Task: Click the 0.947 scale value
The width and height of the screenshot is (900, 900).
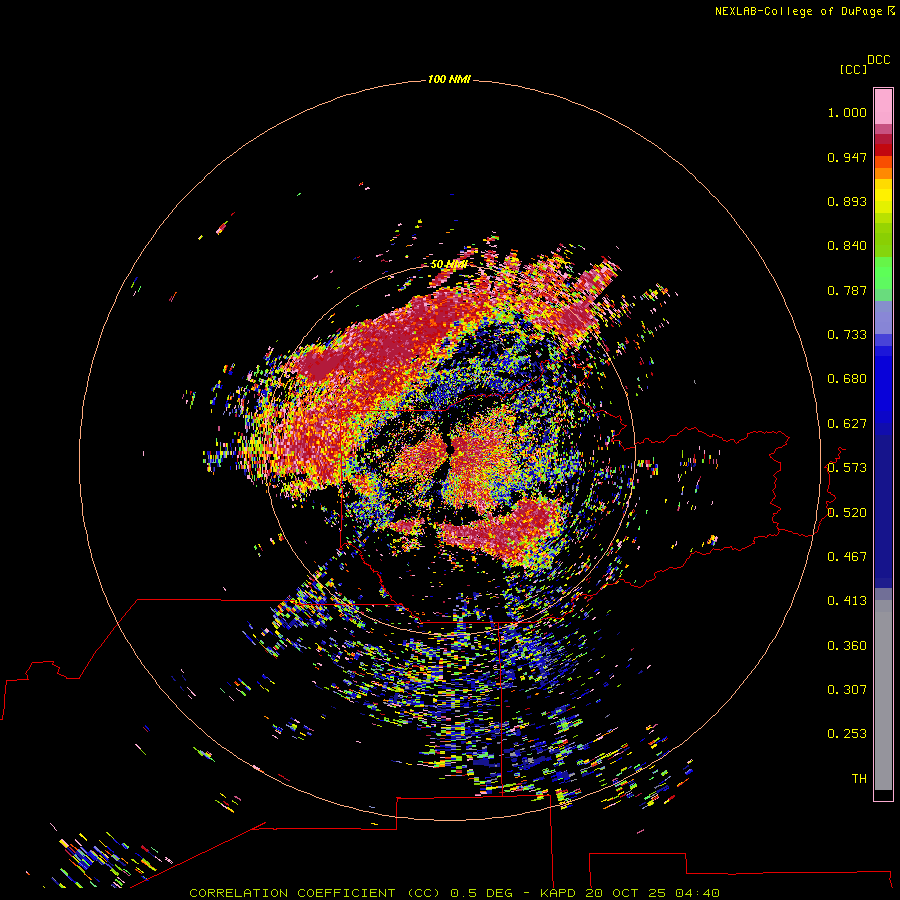Action: click(x=847, y=157)
